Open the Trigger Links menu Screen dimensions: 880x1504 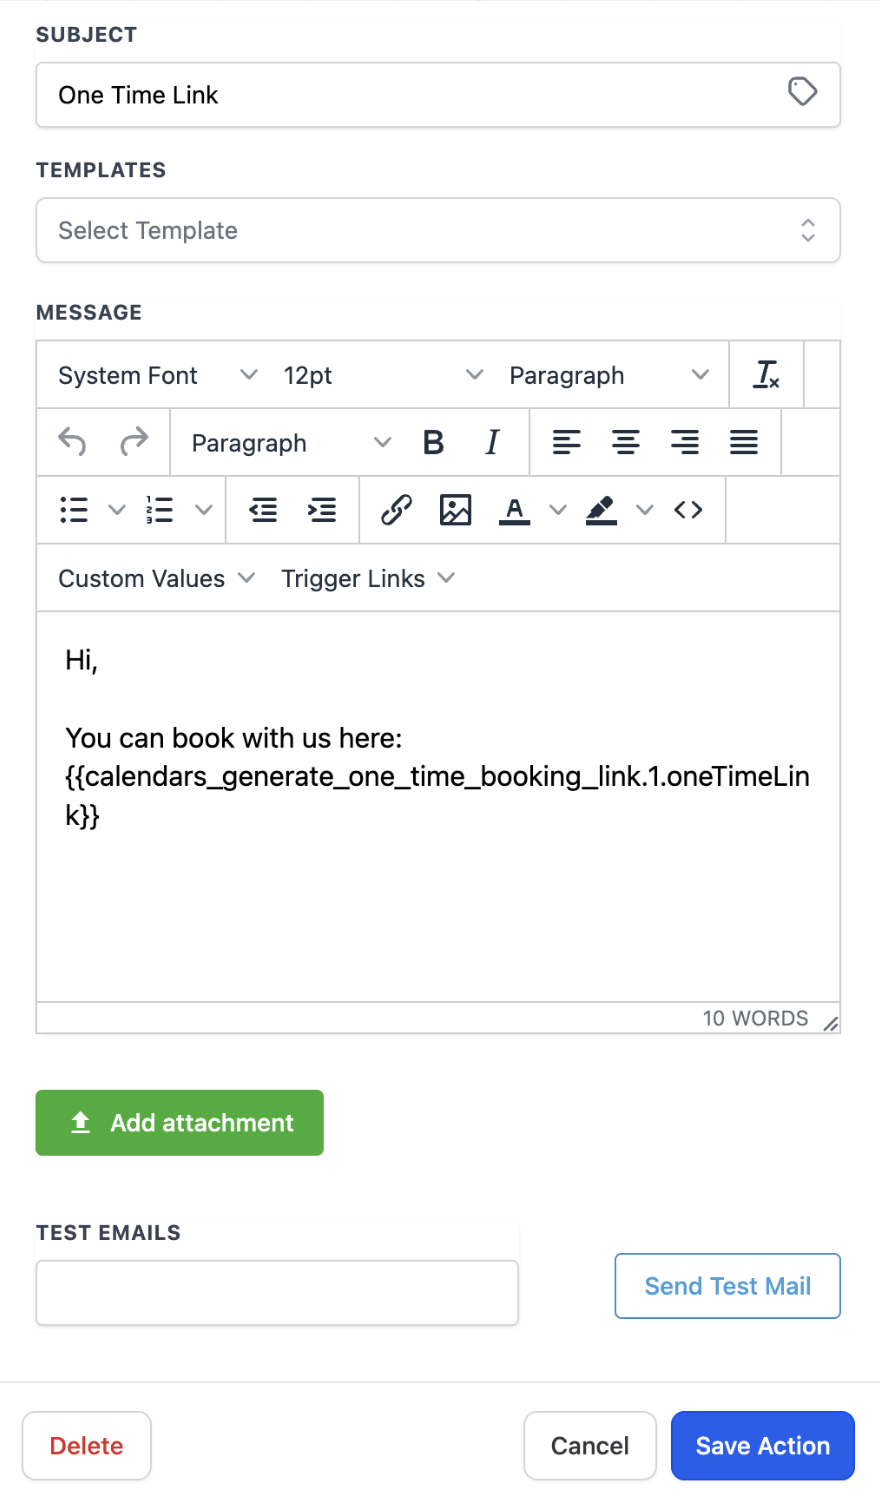tap(365, 578)
